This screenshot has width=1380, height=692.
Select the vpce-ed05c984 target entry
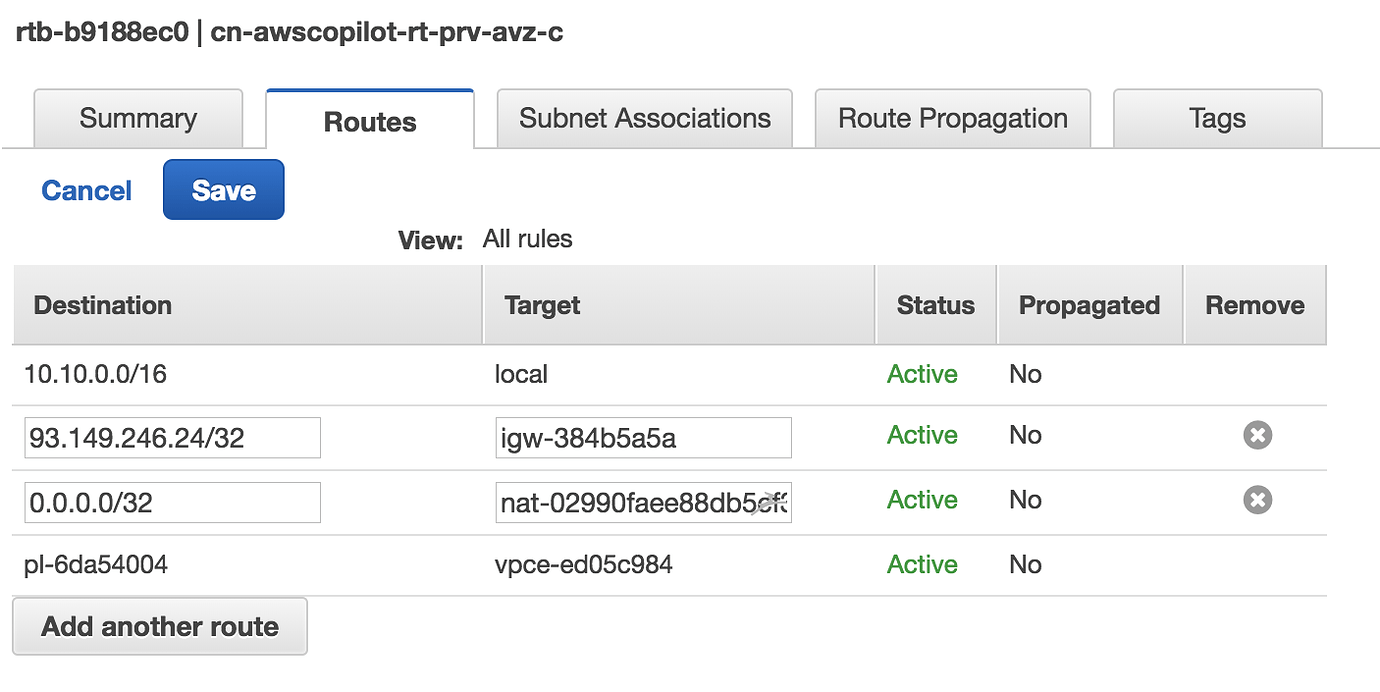(x=583, y=565)
